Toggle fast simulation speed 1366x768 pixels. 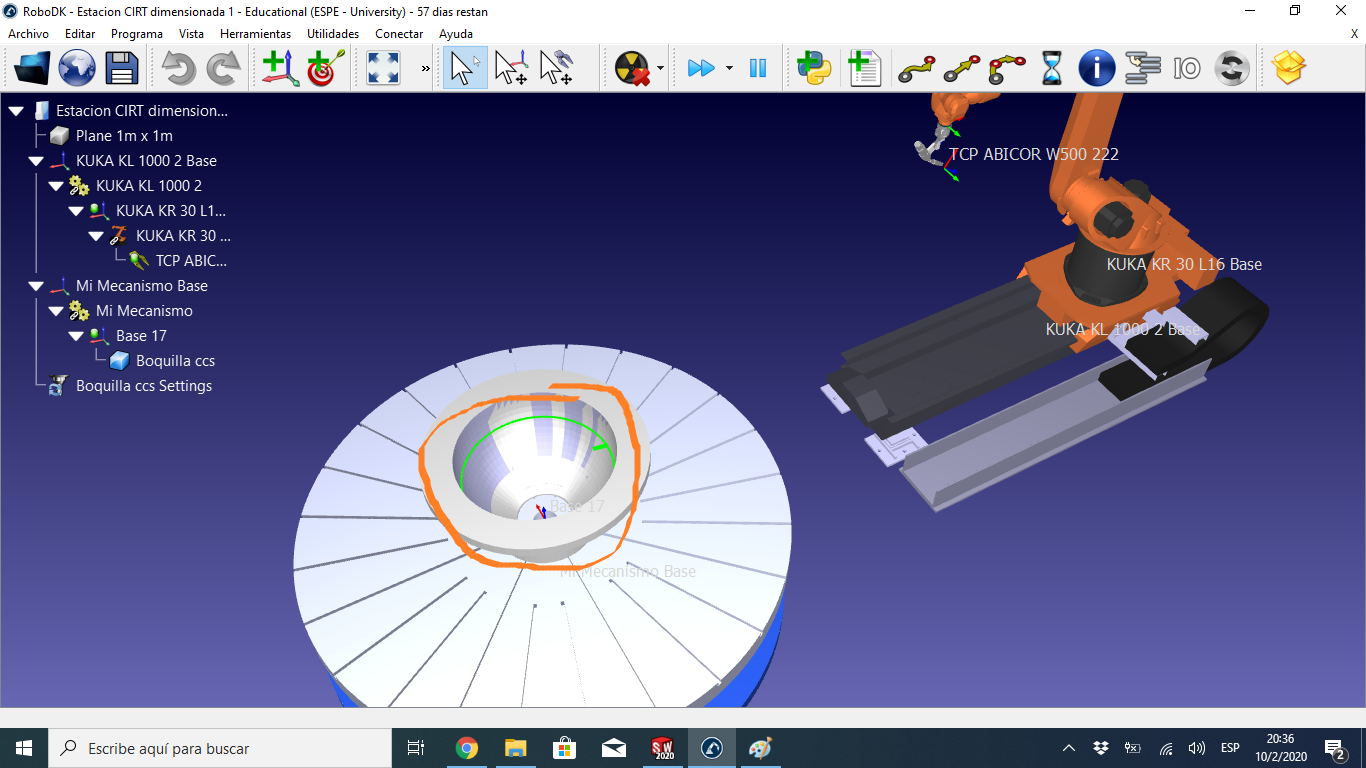coord(701,69)
